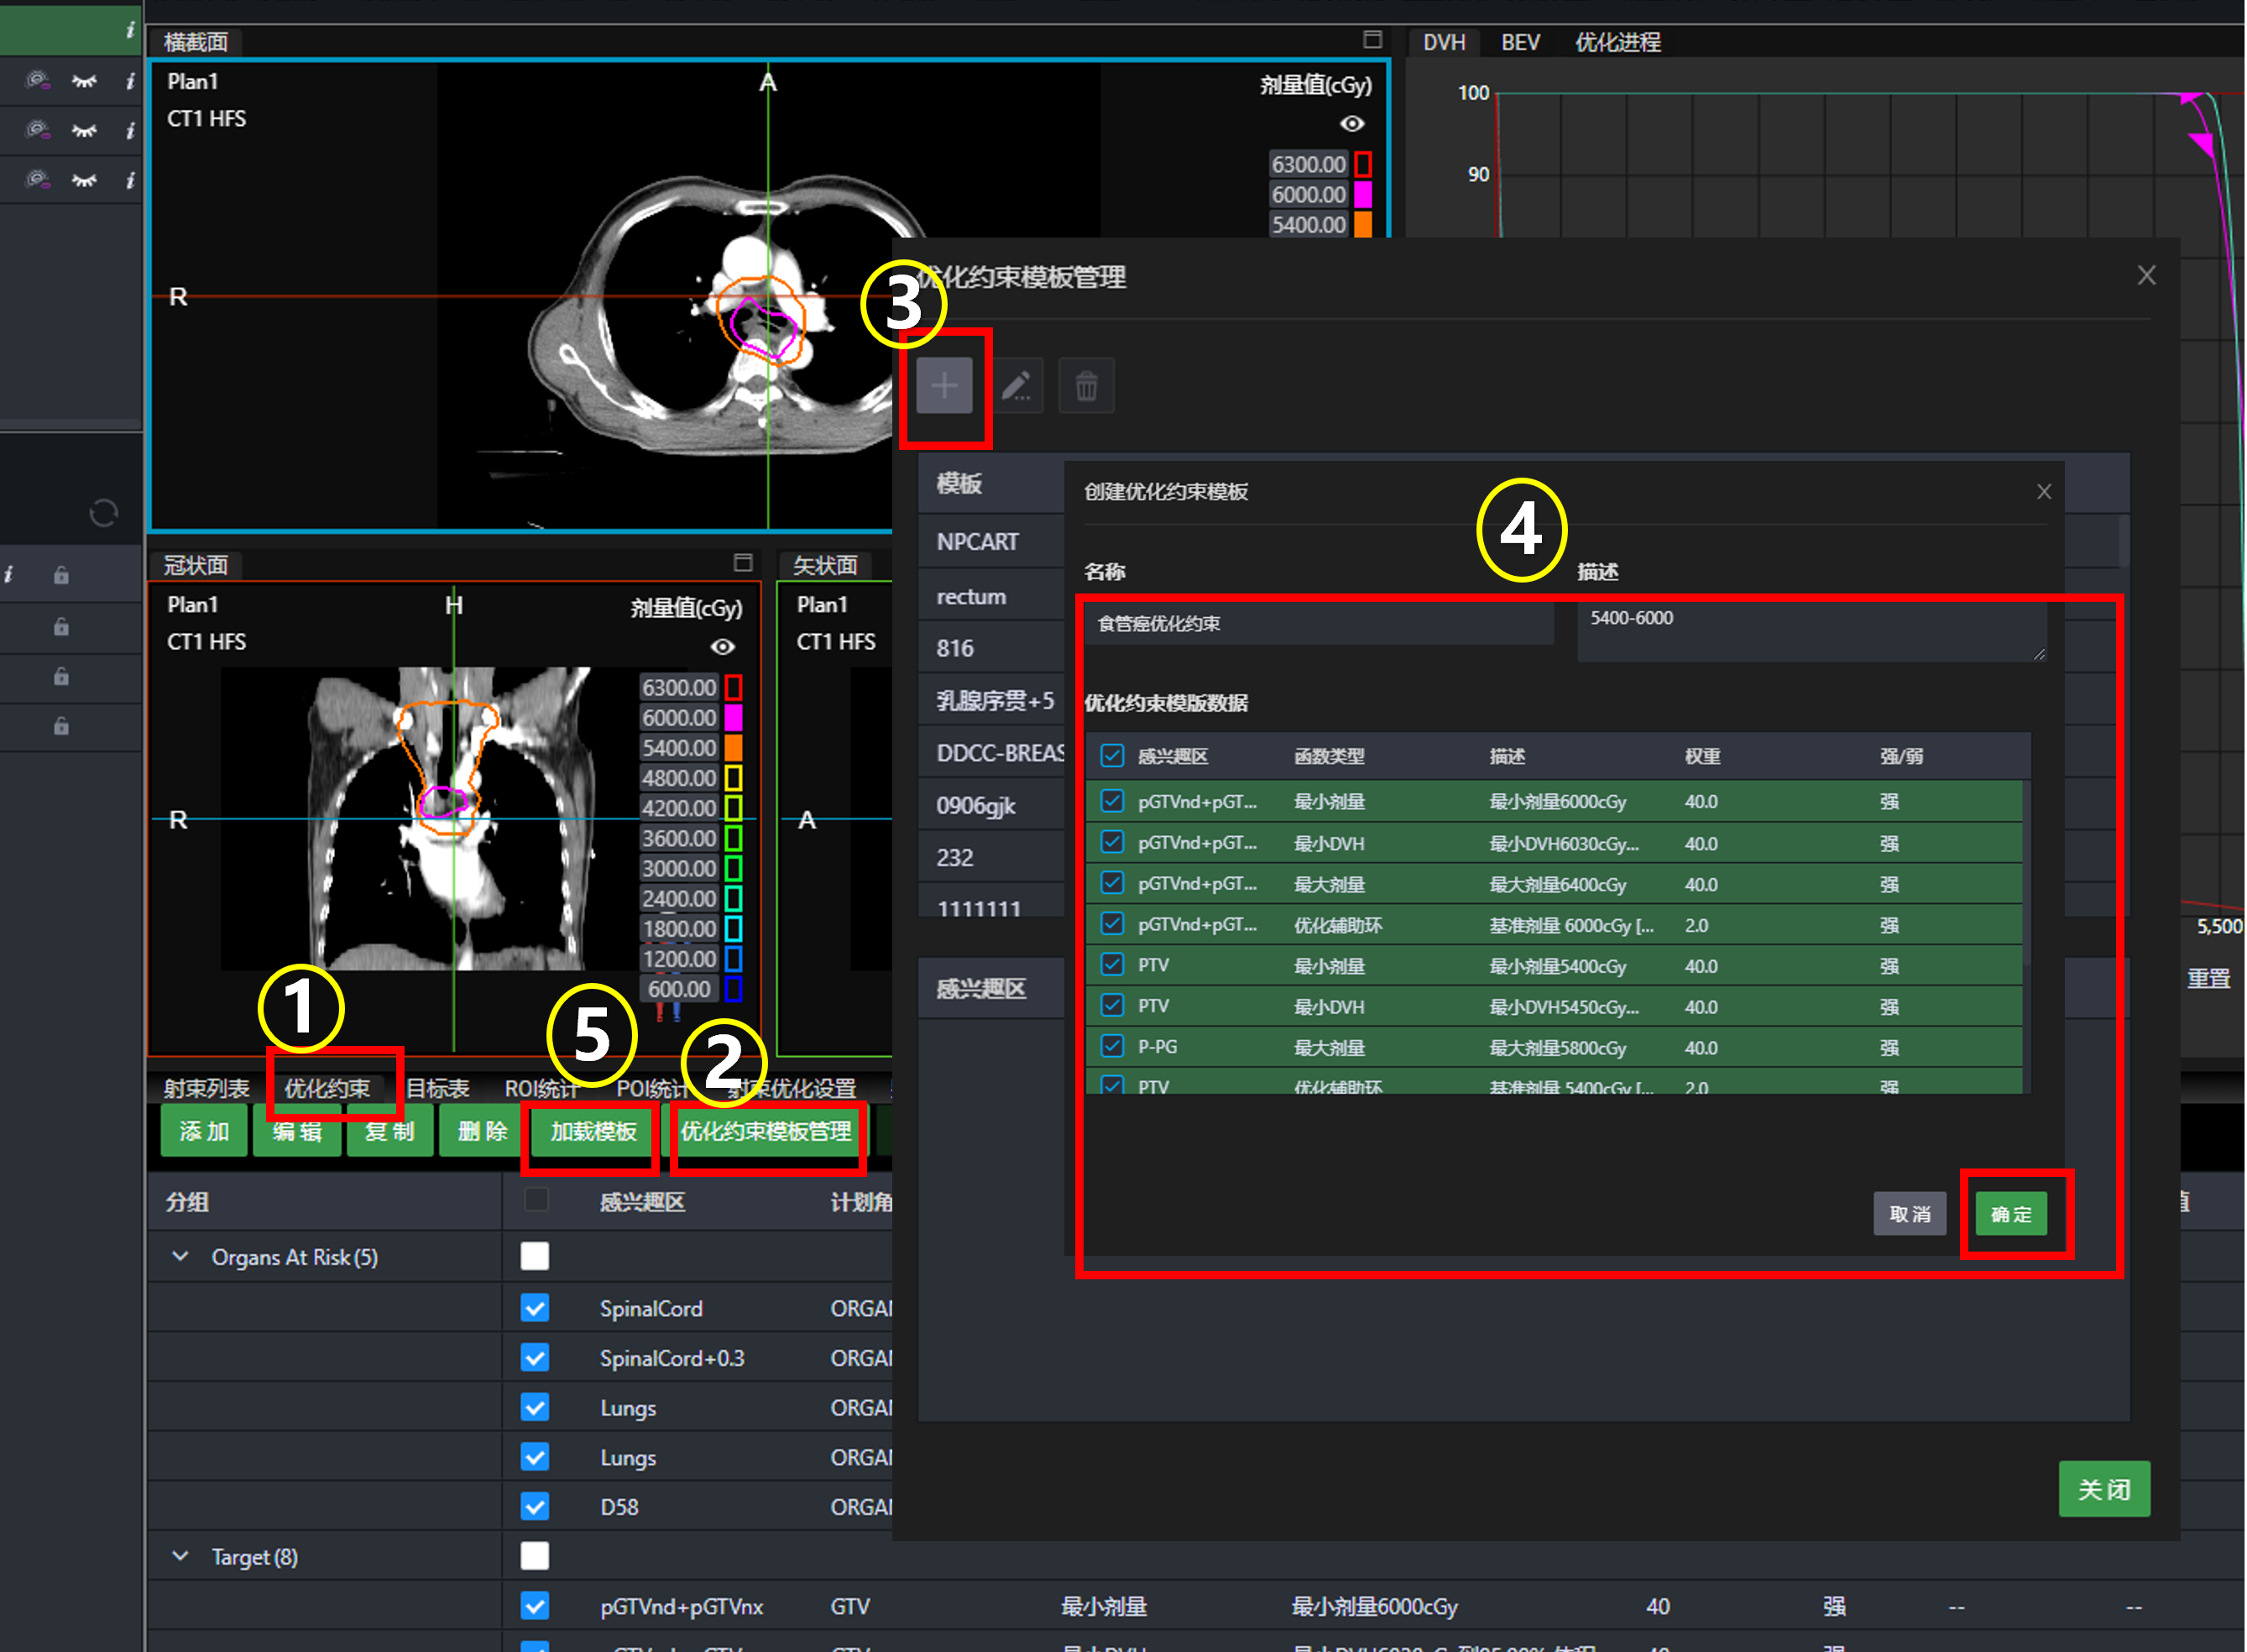Toggle dose visibility eye in coronal view
Image resolution: width=2247 pixels, height=1652 pixels.
click(722, 647)
